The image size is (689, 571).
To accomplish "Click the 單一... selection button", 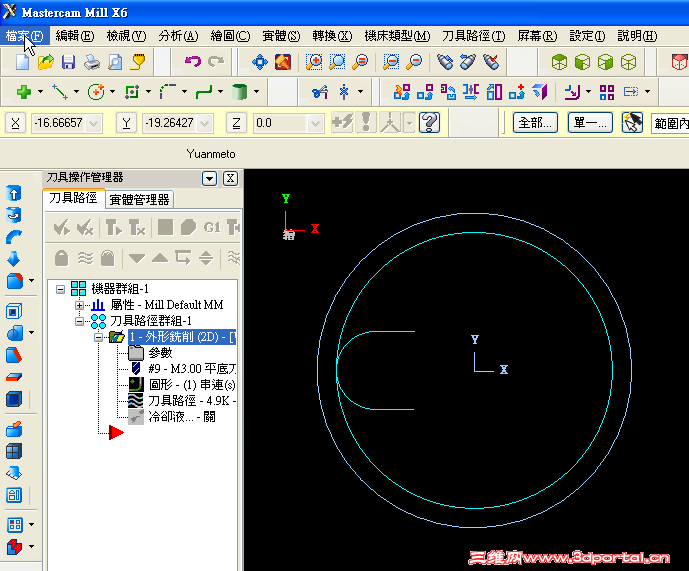I will [590, 123].
